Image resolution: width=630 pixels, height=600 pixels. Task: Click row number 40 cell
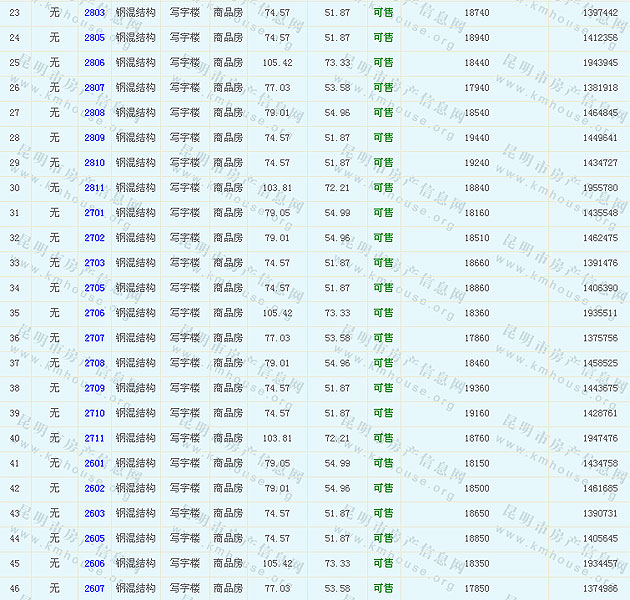coord(14,438)
